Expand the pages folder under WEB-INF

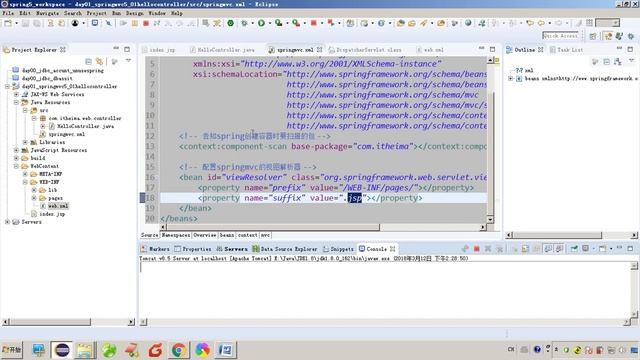pyautogui.click(x=34, y=198)
